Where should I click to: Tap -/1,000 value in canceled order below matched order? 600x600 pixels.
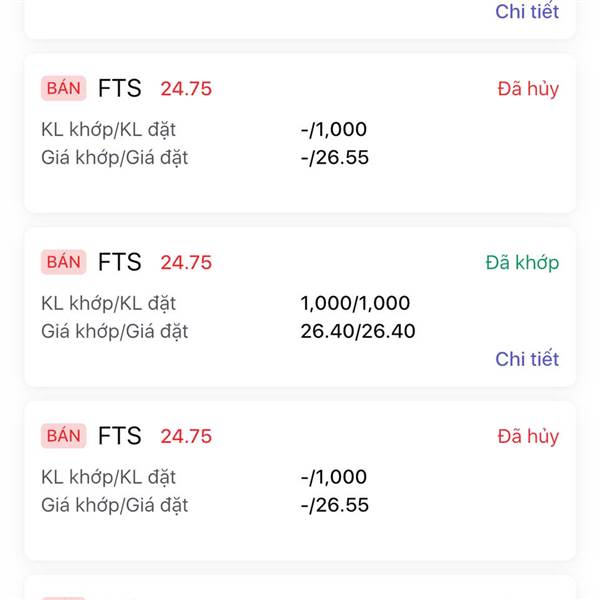pyautogui.click(x=334, y=478)
